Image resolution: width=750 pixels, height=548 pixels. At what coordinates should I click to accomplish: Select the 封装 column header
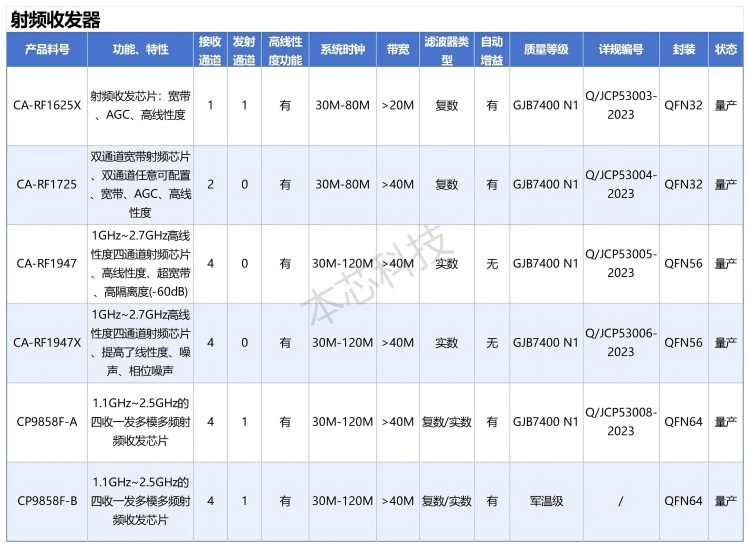tap(683, 49)
